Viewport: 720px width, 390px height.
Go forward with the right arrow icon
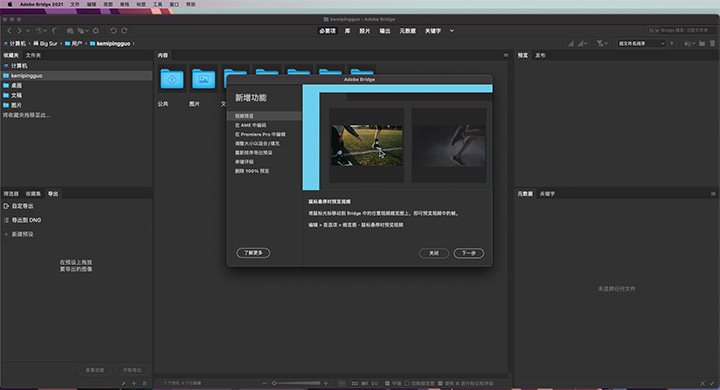point(19,31)
